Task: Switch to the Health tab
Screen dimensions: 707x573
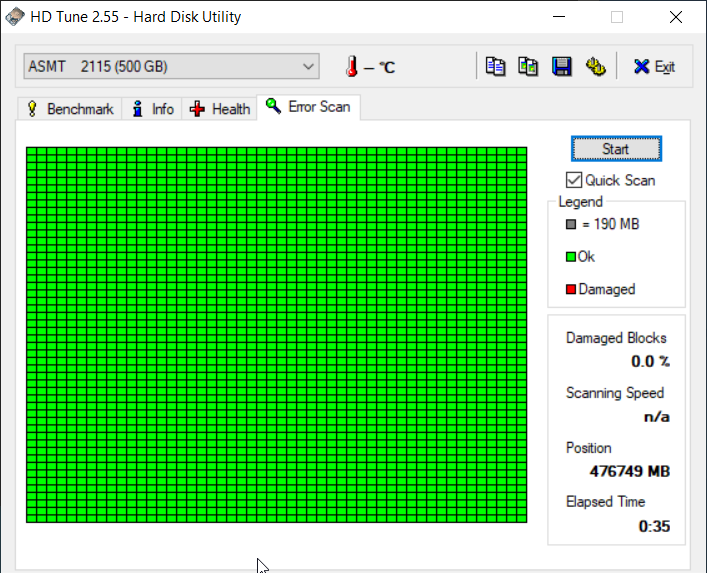Action: pos(220,109)
